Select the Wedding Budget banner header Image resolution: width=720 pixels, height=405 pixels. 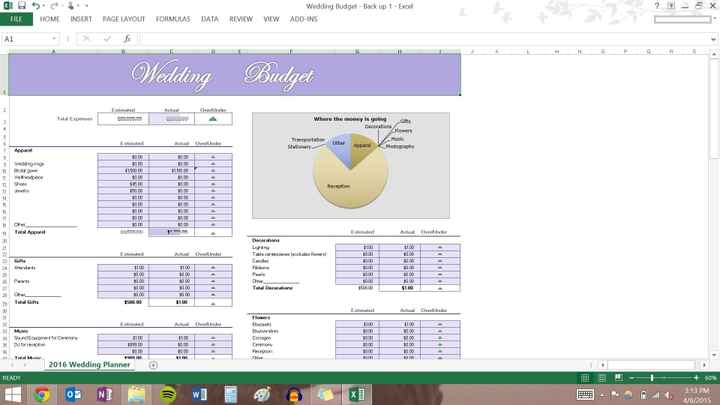234,75
